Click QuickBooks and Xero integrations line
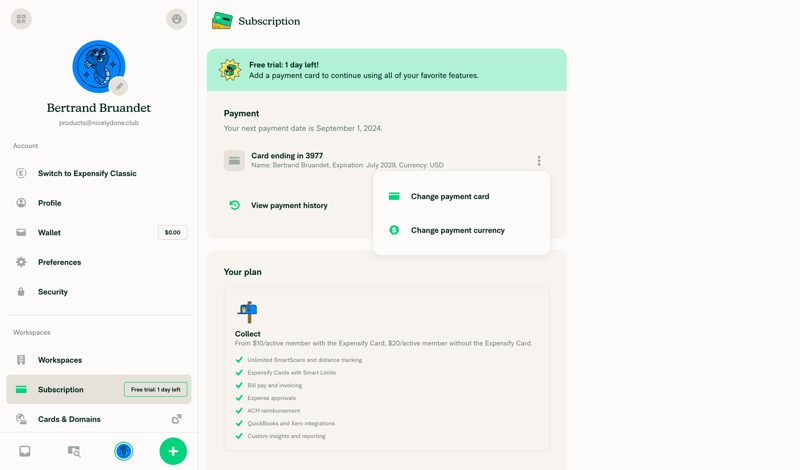The width and height of the screenshot is (800, 470). (291, 424)
